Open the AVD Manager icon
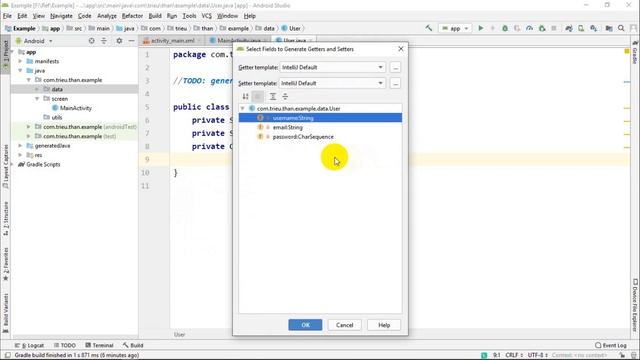This screenshot has height=360, width=640. tap(581, 28)
